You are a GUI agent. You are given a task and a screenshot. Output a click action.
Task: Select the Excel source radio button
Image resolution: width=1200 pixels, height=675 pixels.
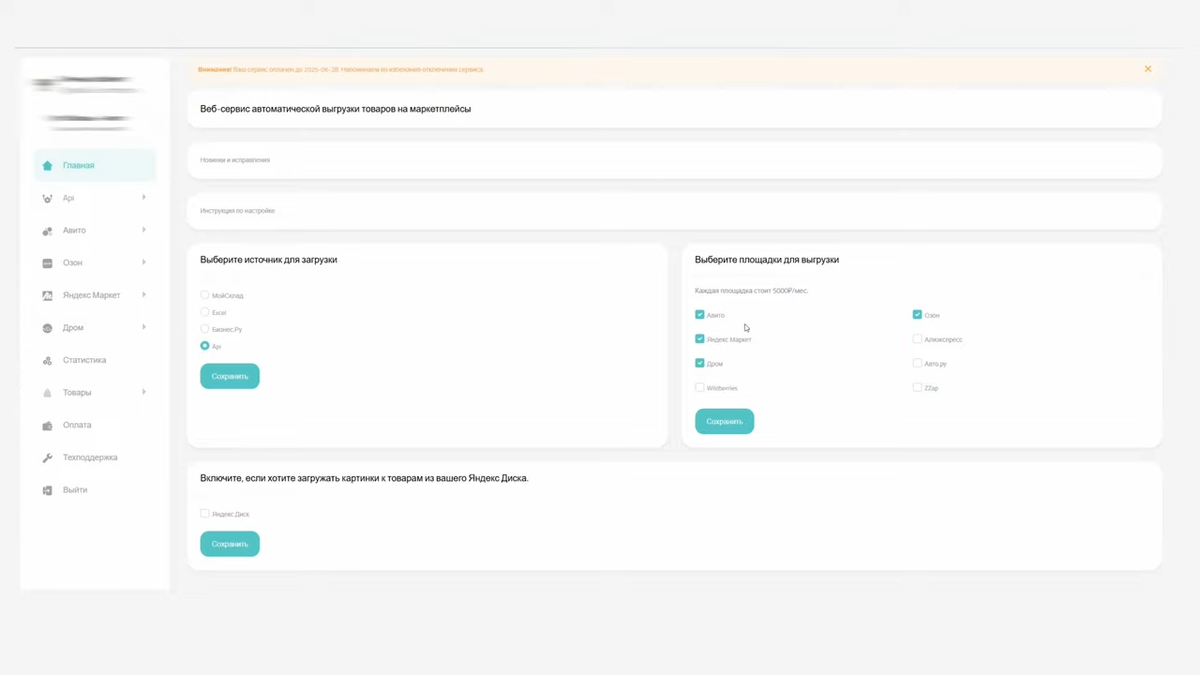click(205, 312)
